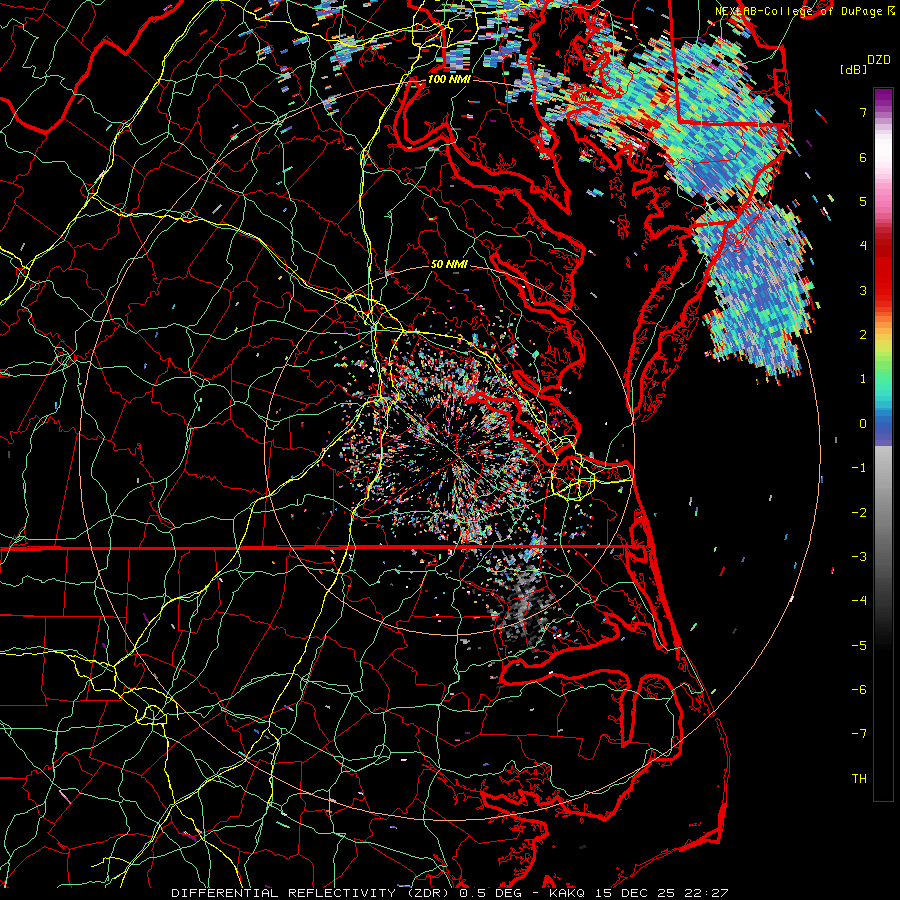Select the 2 tick label on the scale
900x900 pixels.
863,335
